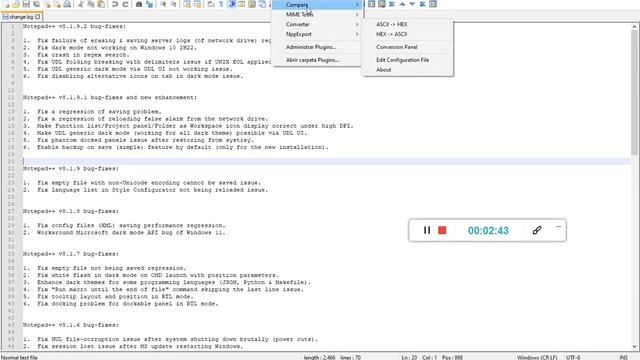The height and width of the screenshot is (360, 640).
Task: Cut selection with the scissors icon
Action: [81, 4]
